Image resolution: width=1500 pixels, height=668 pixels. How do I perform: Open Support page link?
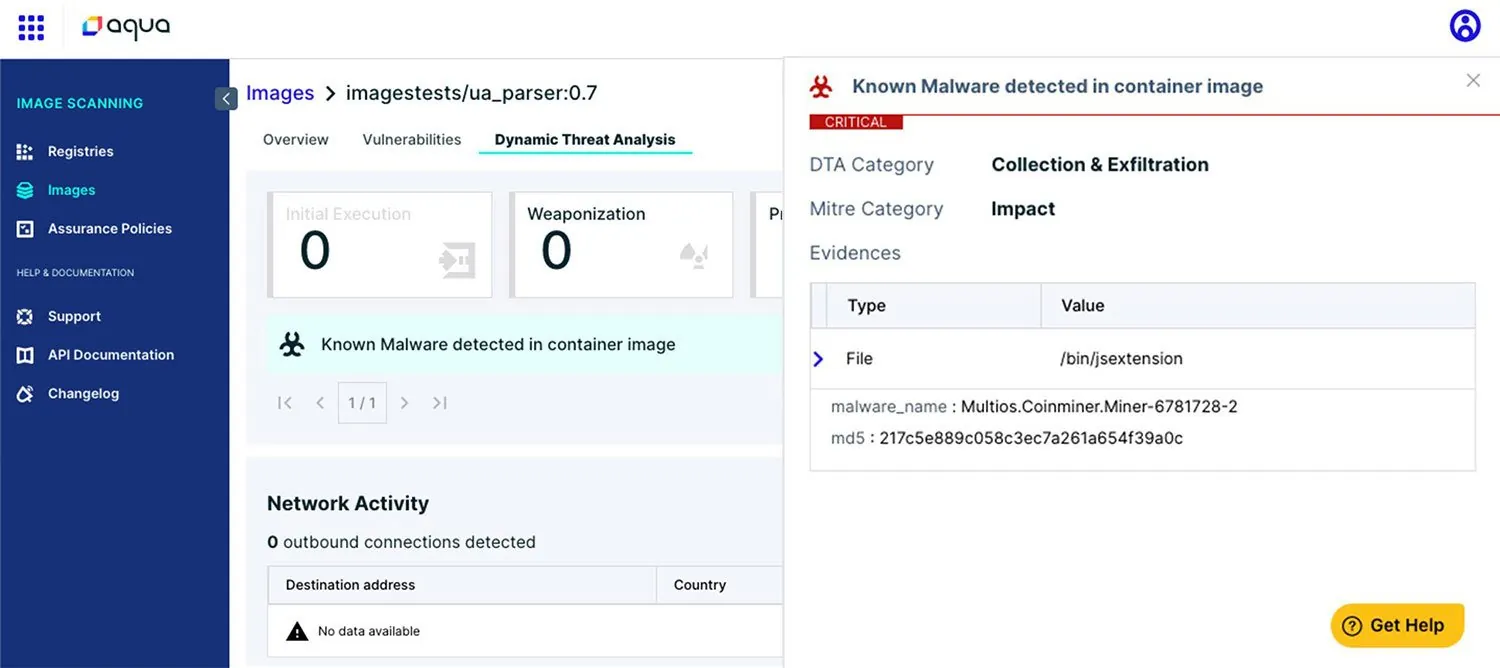(x=74, y=317)
